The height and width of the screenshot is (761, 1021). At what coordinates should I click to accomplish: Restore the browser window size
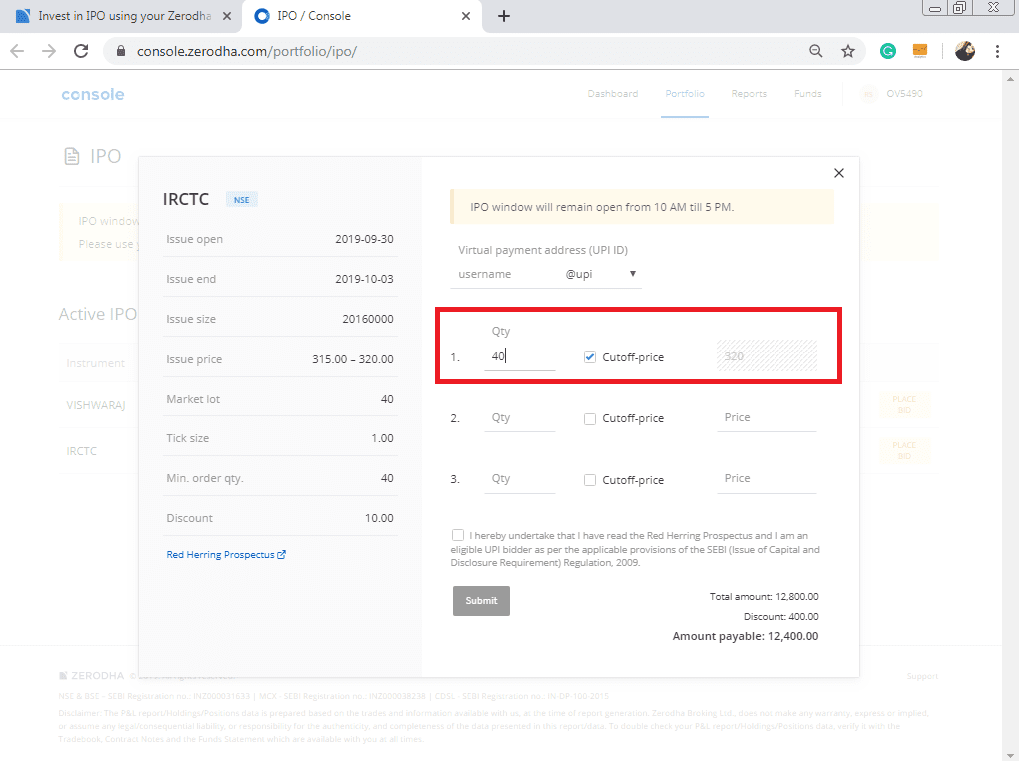tap(959, 8)
